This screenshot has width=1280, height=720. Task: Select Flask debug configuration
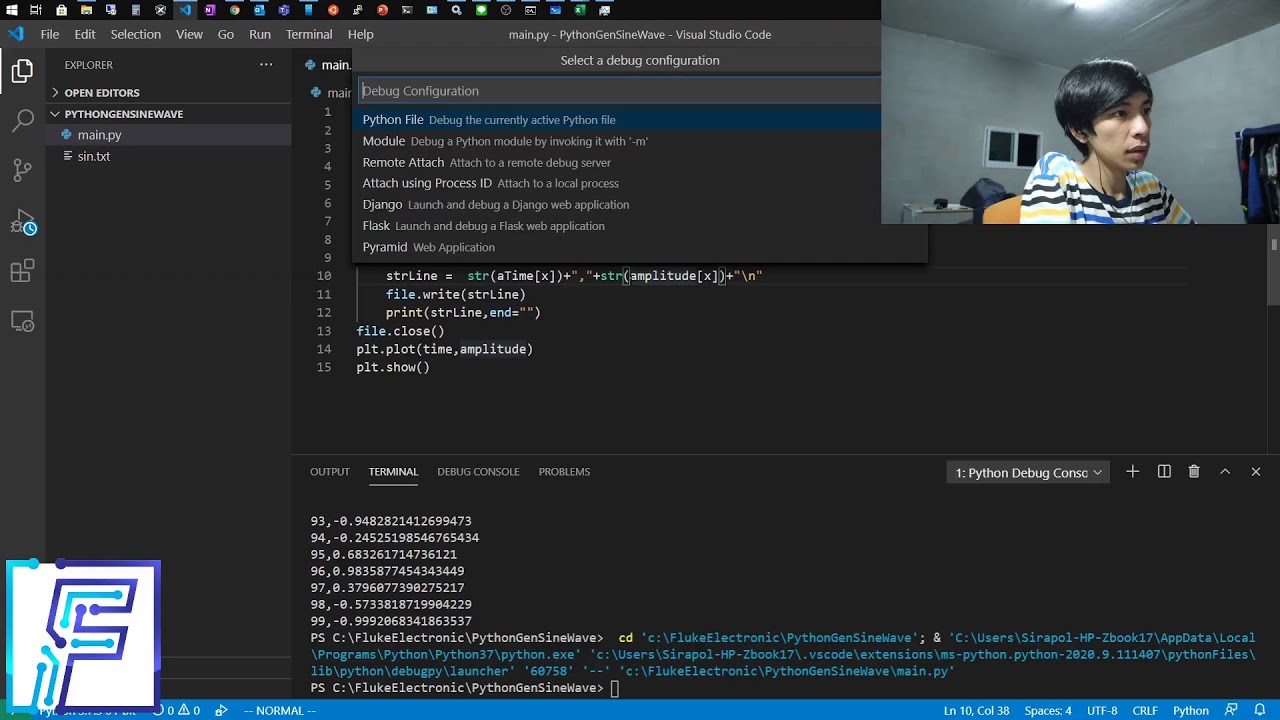tap(640, 225)
